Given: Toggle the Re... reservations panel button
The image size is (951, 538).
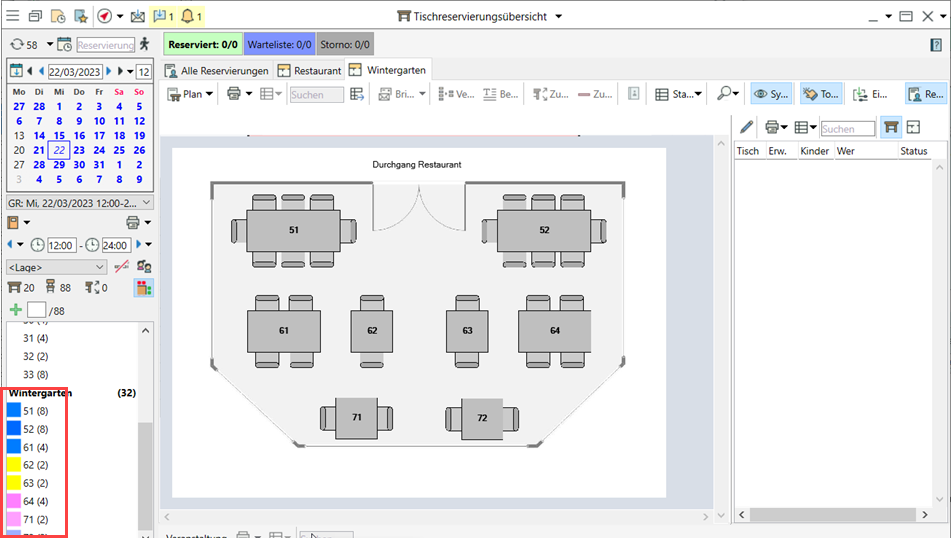Looking at the screenshot, I should coord(926,94).
